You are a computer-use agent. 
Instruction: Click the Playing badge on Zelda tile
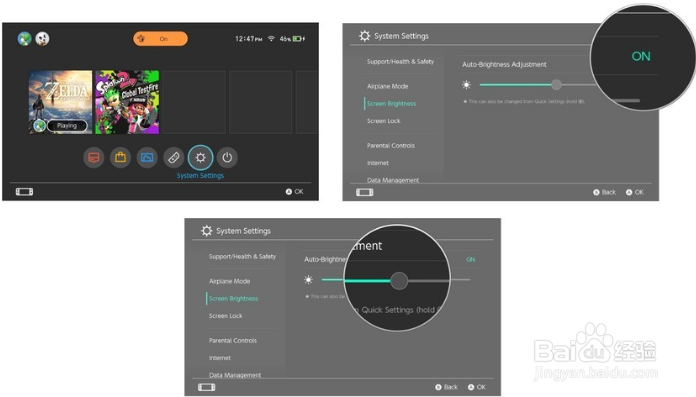point(67,126)
